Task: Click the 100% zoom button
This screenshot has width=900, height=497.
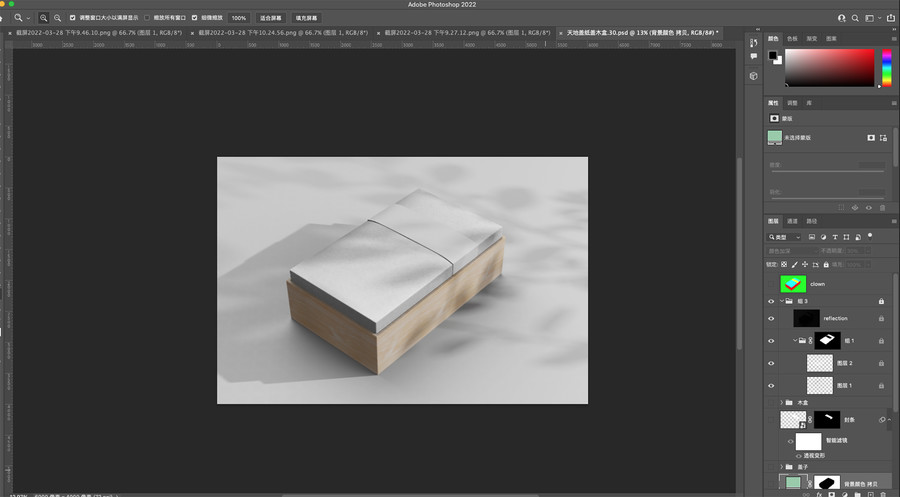Action: [x=239, y=18]
